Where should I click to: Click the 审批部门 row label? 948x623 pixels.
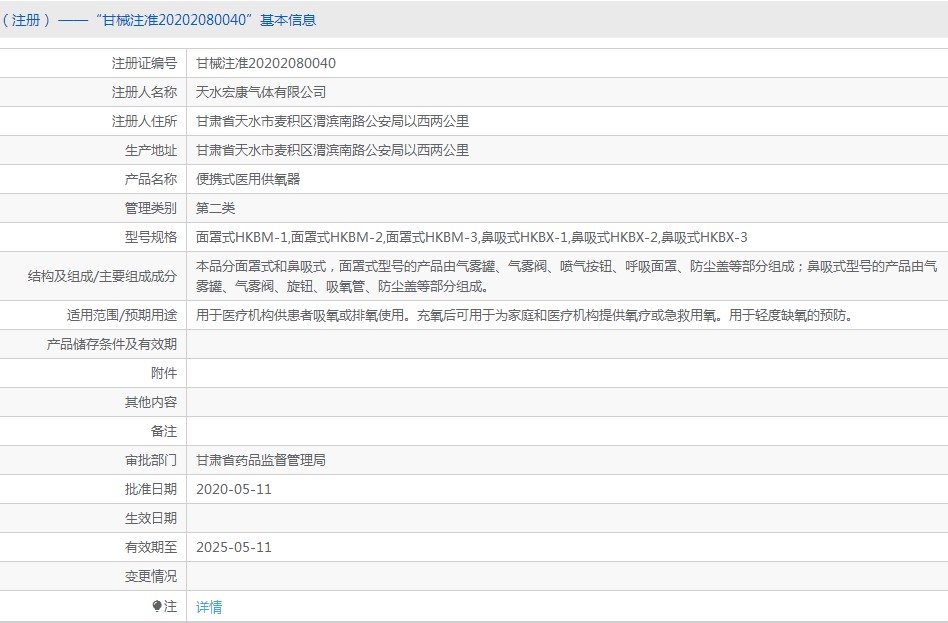point(151,460)
